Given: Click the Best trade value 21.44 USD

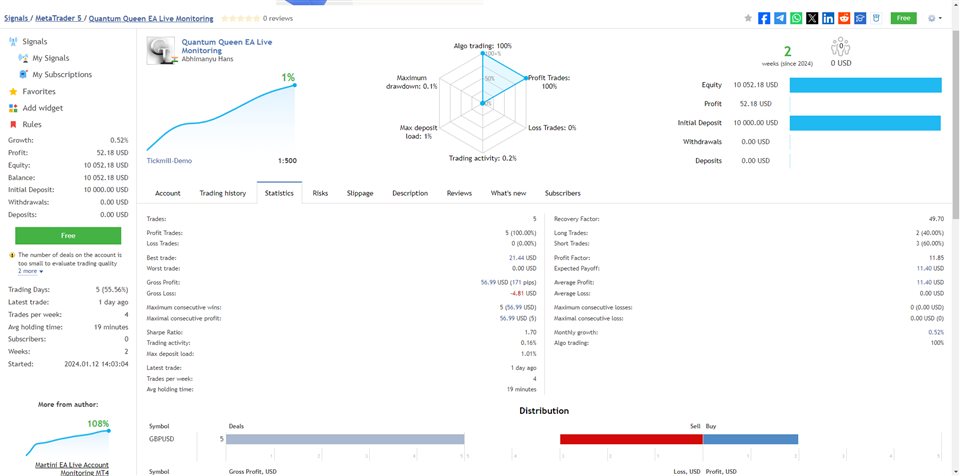Looking at the screenshot, I should [x=522, y=258].
